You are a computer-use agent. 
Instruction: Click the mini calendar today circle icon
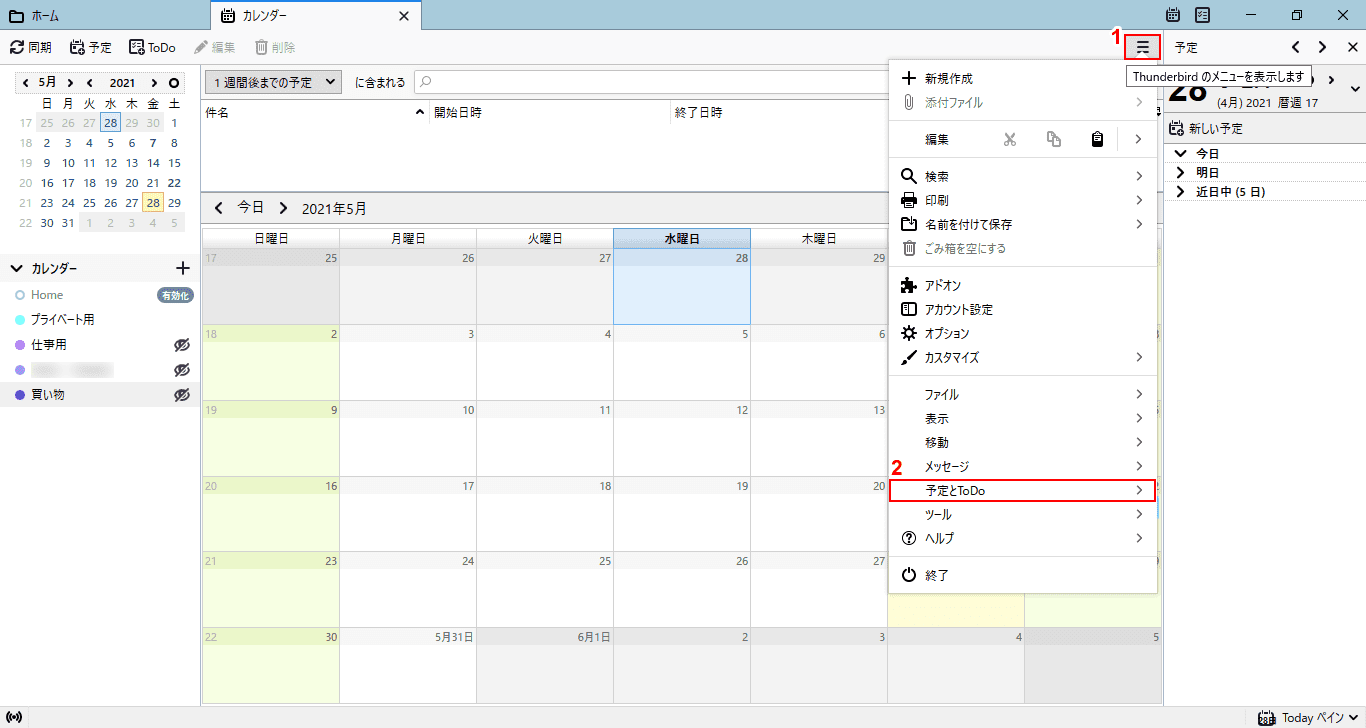click(x=174, y=83)
